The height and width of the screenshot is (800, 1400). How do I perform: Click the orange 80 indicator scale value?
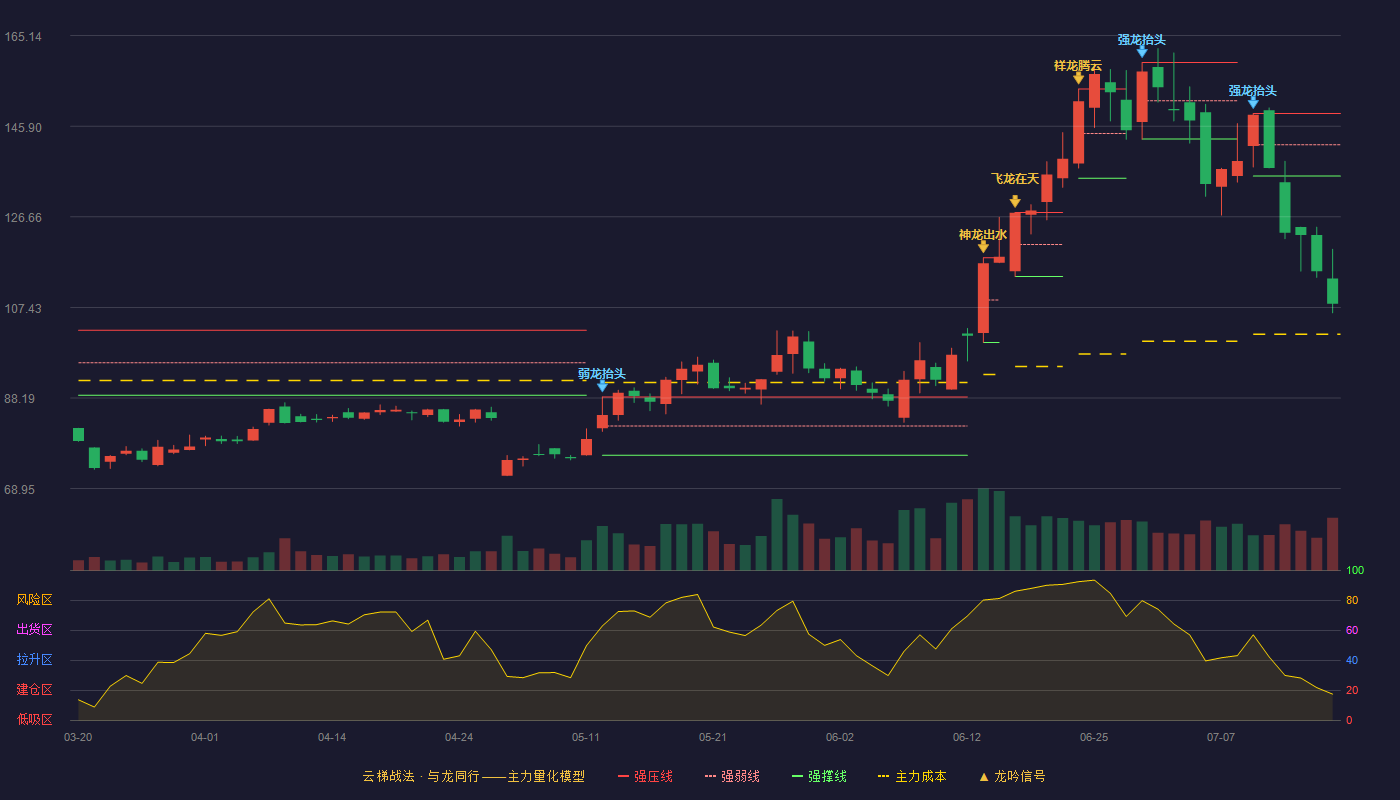(x=1352, y=601)
